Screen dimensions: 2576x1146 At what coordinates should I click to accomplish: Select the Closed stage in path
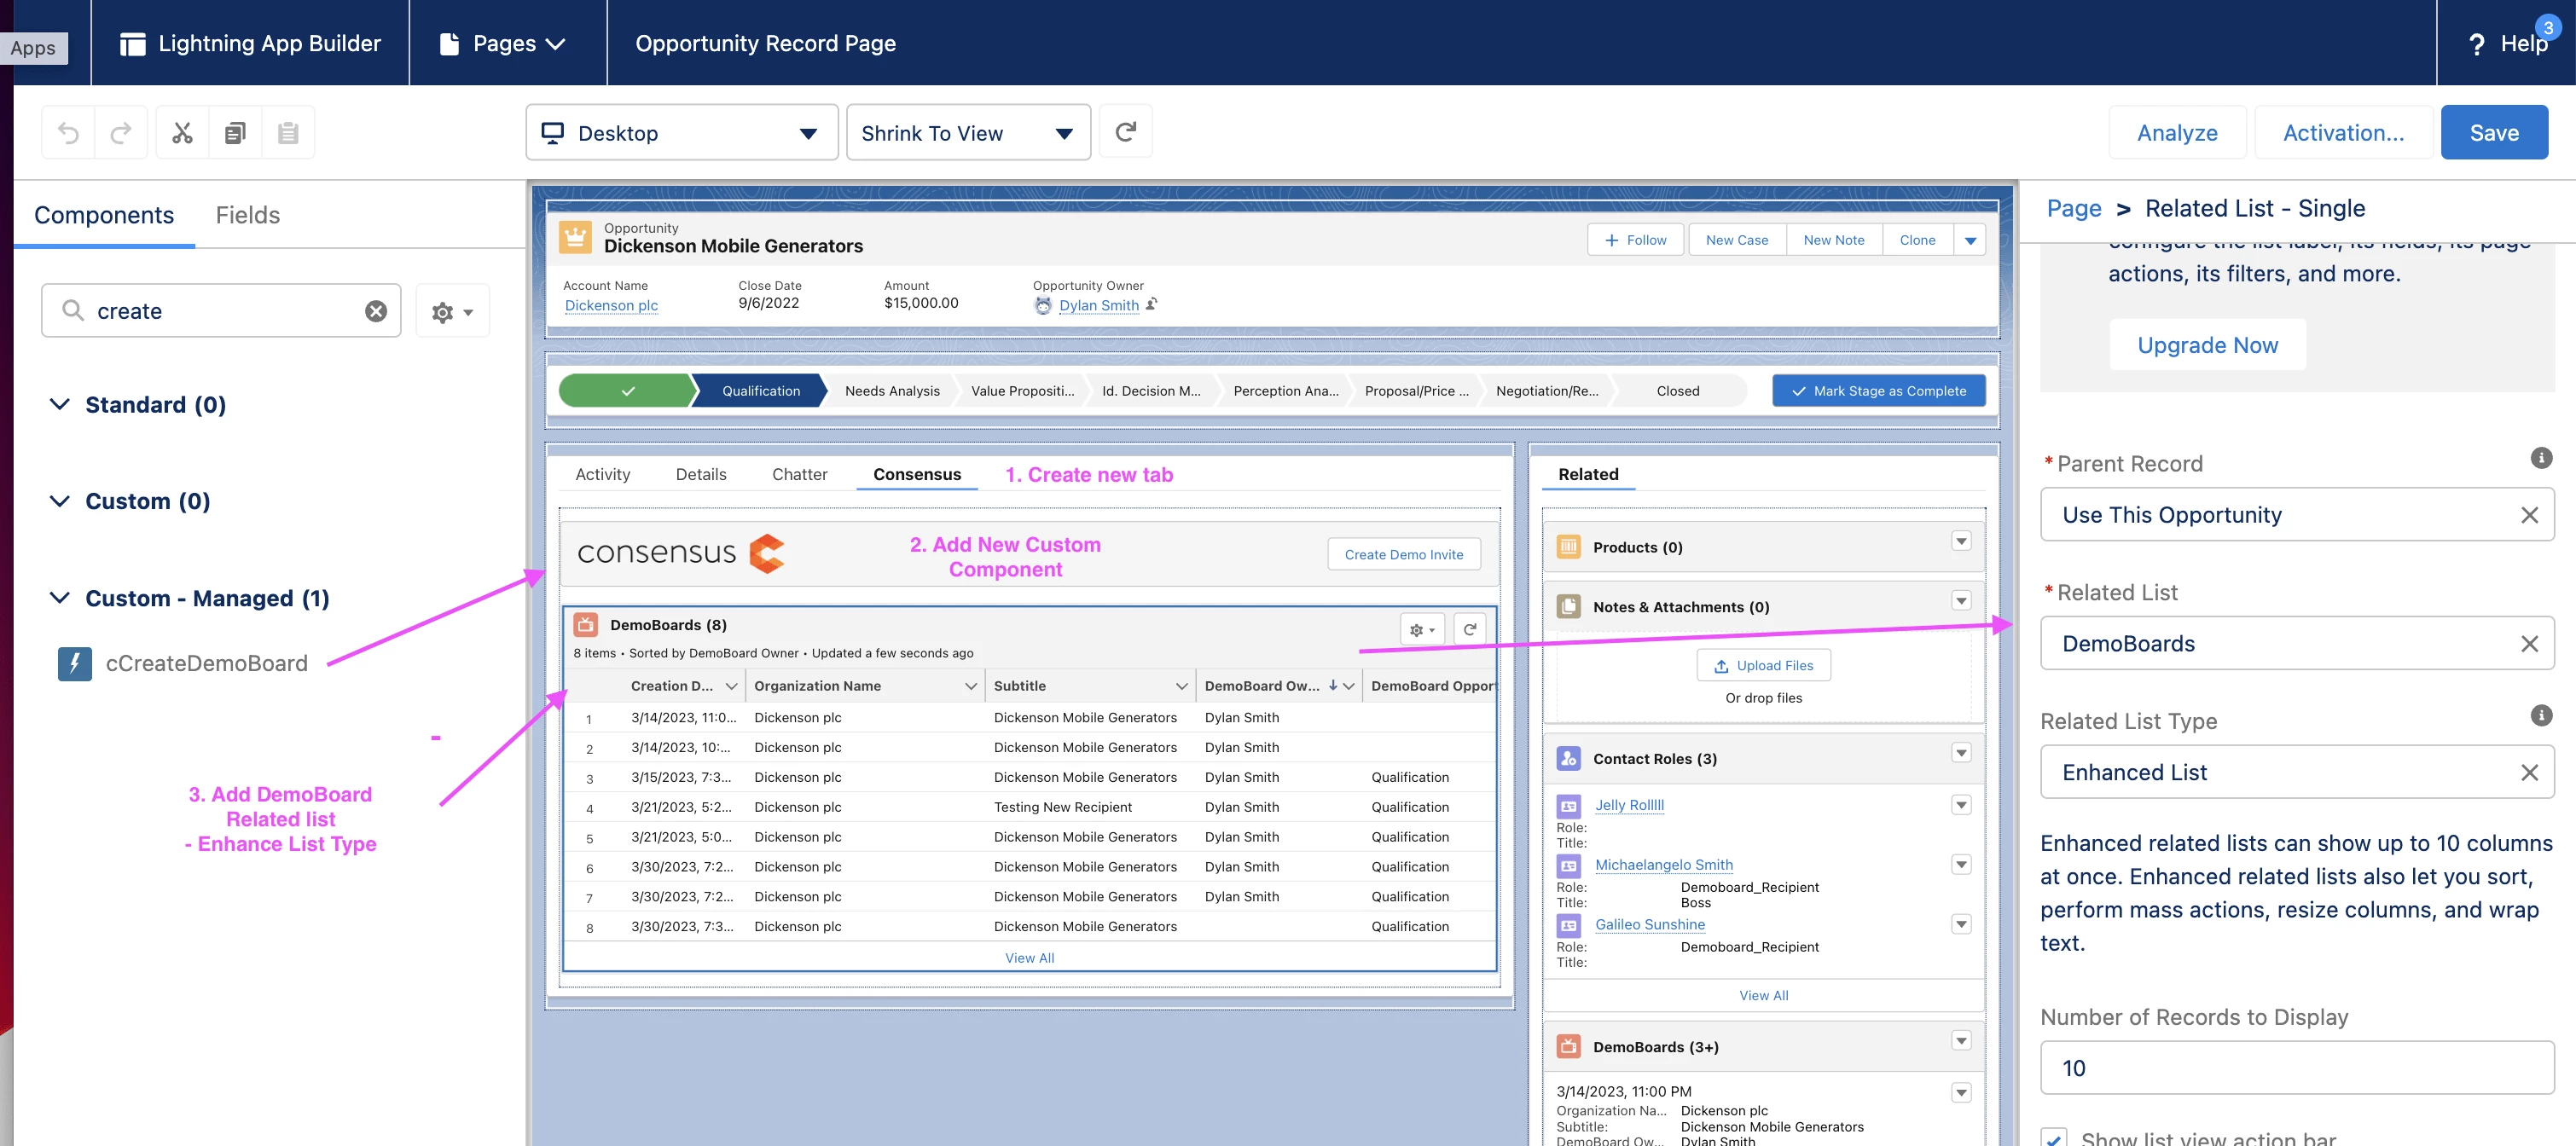click(x=1677, y=391)
